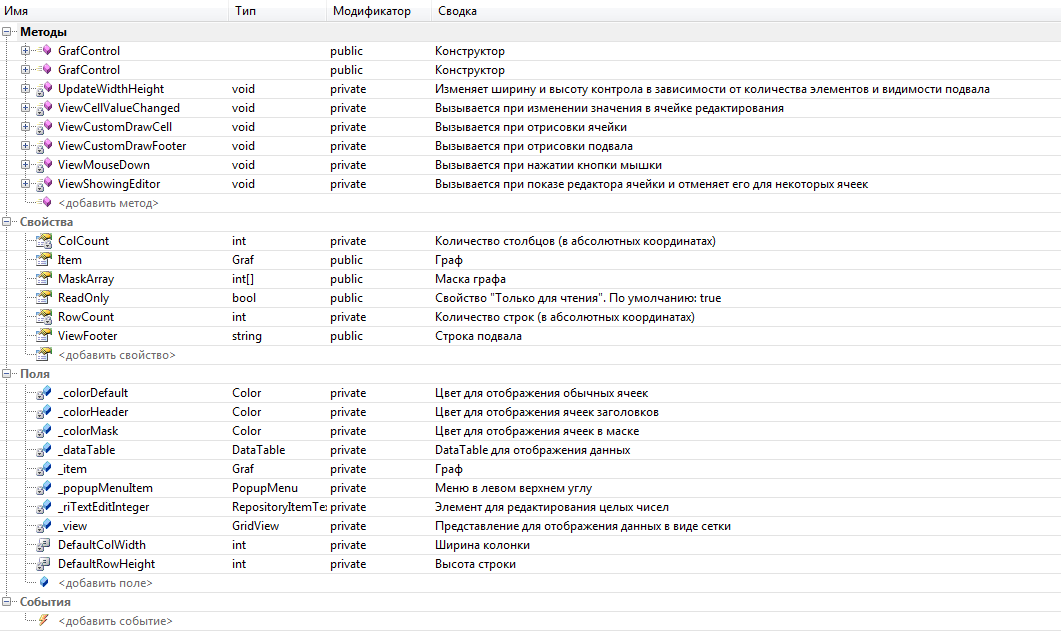Click summary 'Высота строки'
Viewport: 1061px width, 637px height.
tap(475, 564)
